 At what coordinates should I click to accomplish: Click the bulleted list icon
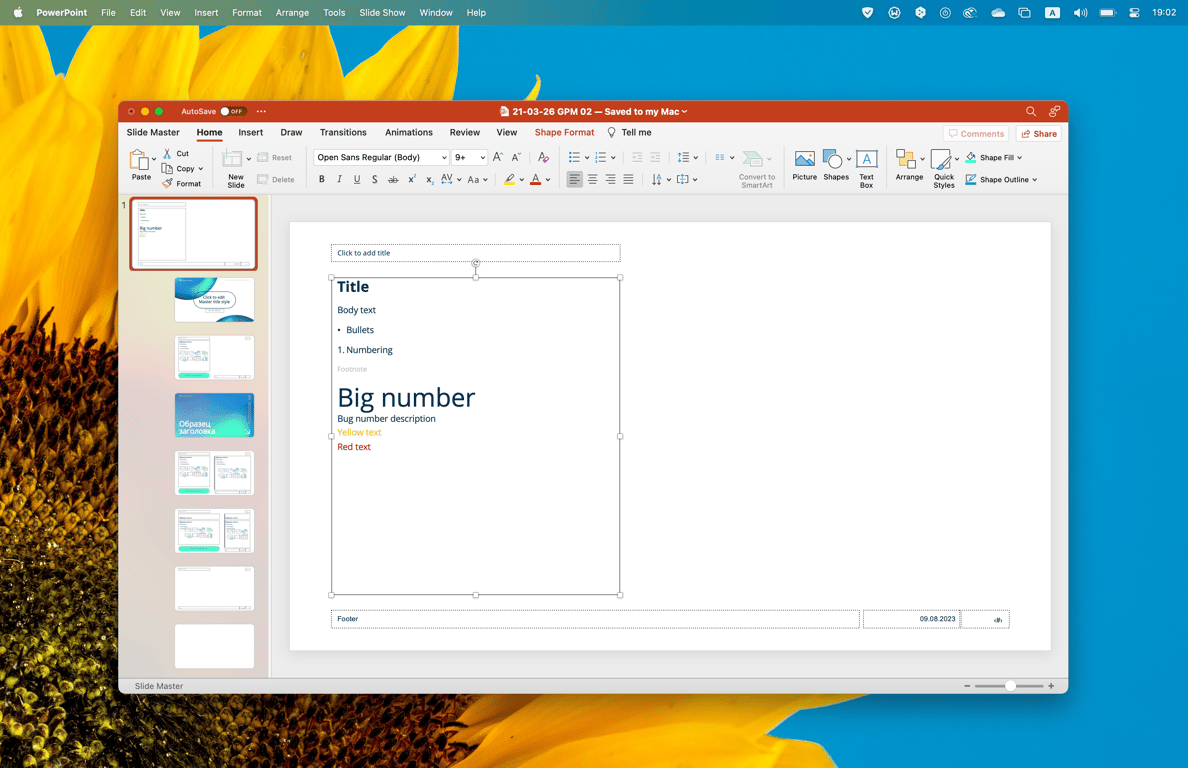[574, 158]
